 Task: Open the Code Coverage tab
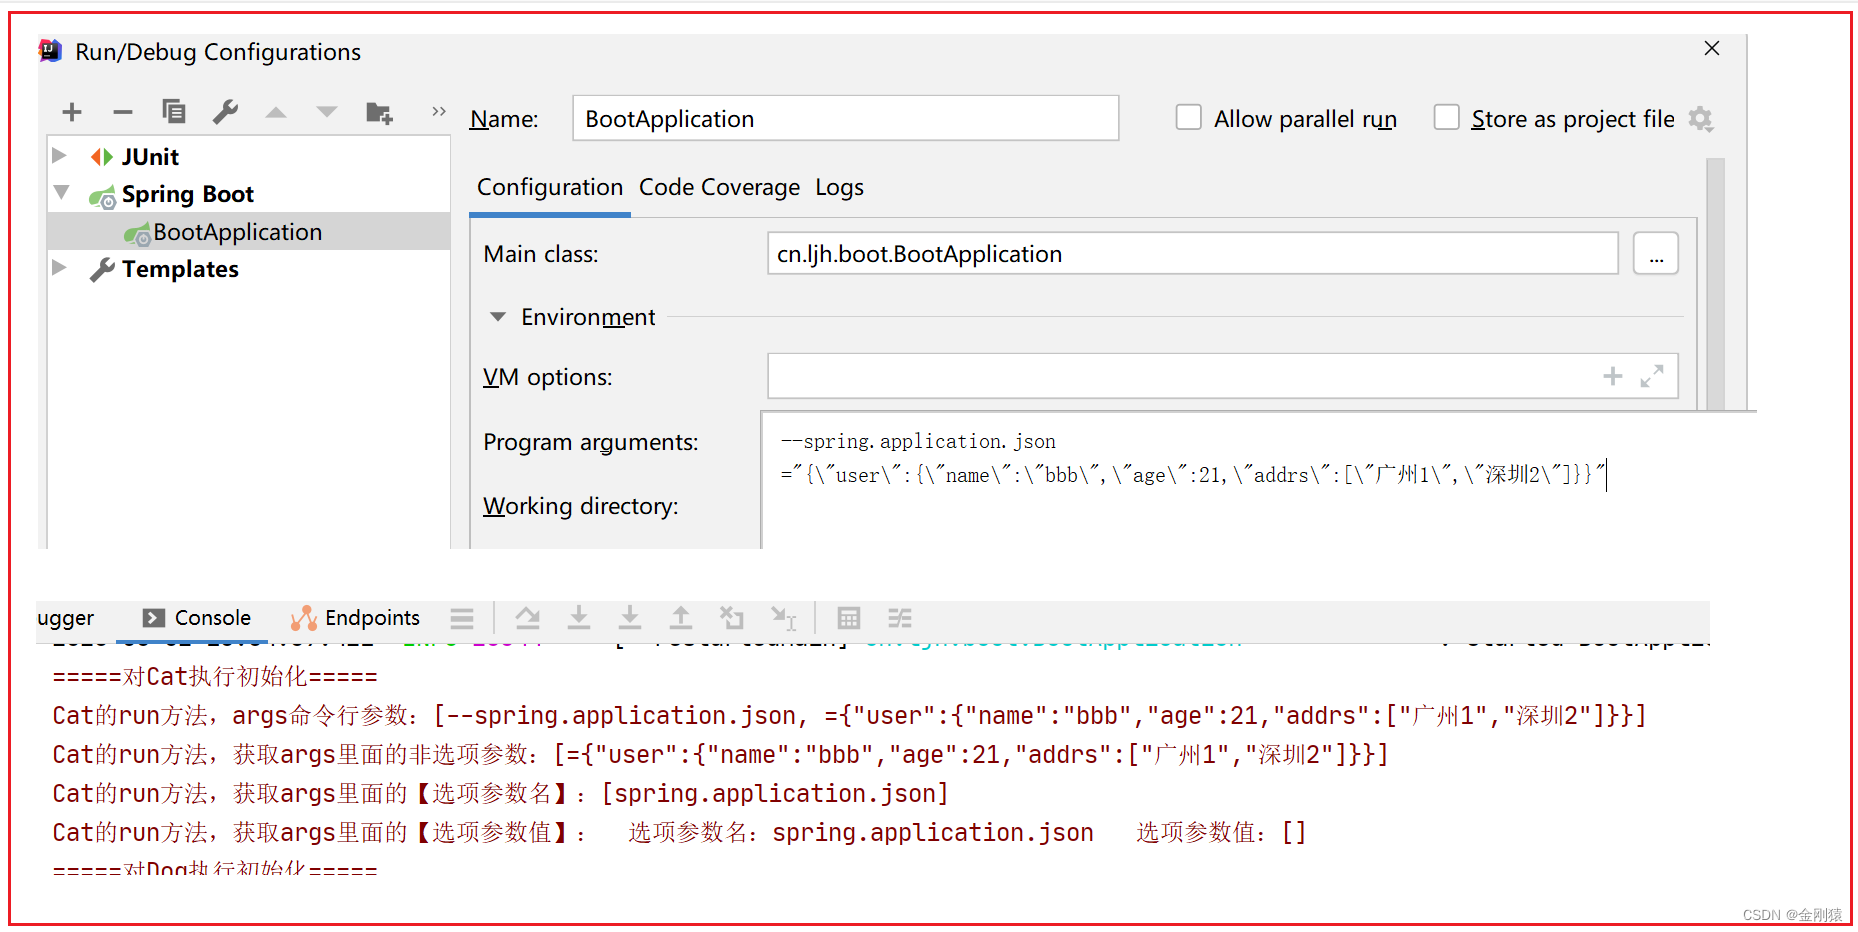coord(719,187)
